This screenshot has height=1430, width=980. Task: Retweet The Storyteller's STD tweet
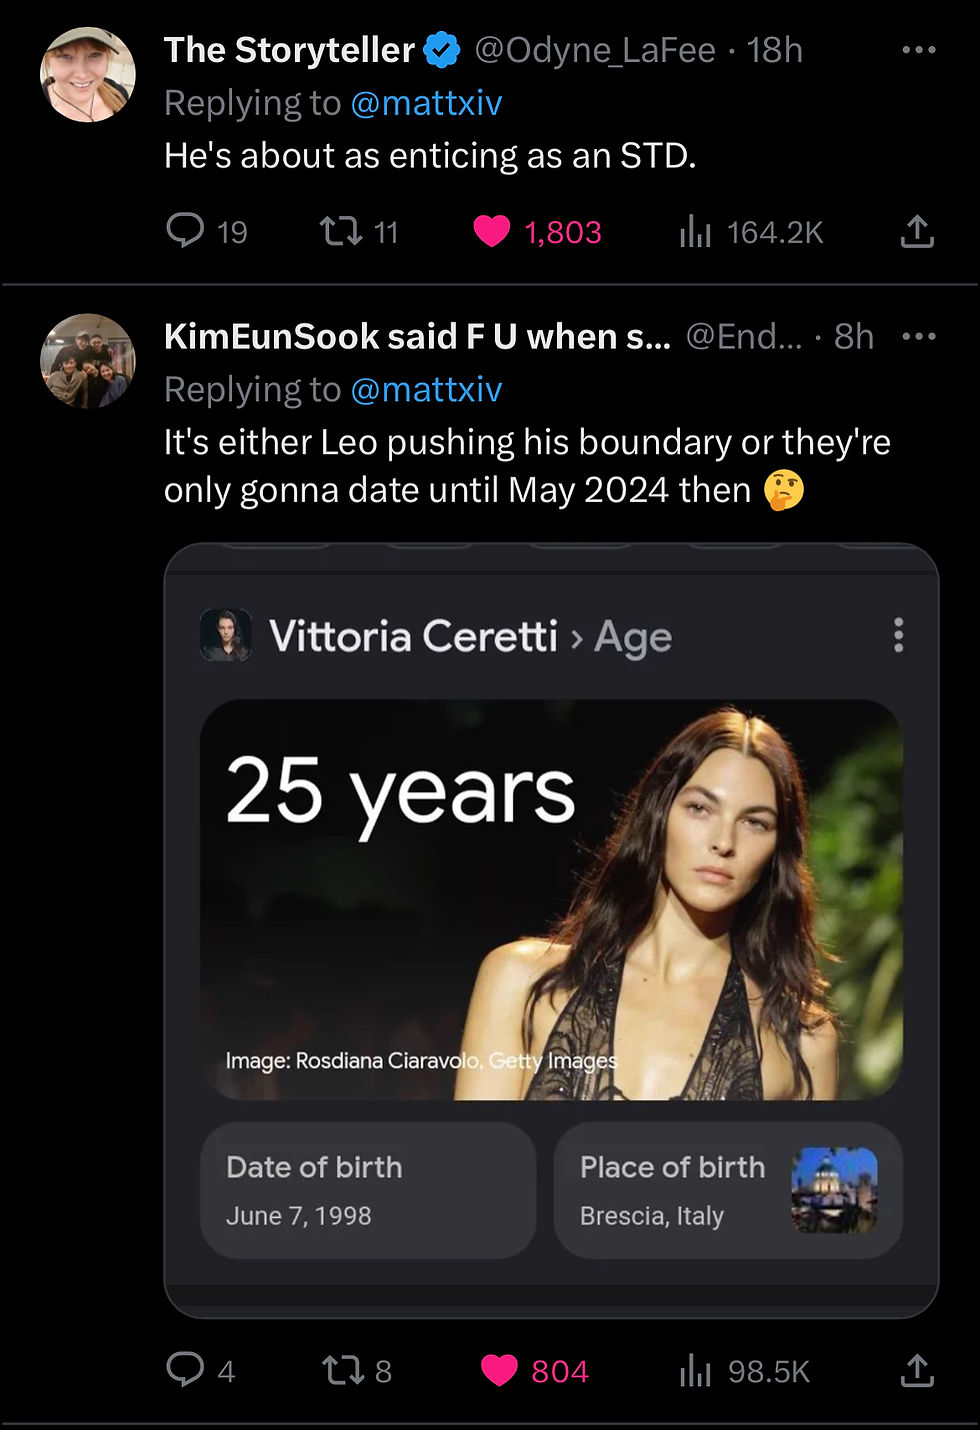[341, 231]
